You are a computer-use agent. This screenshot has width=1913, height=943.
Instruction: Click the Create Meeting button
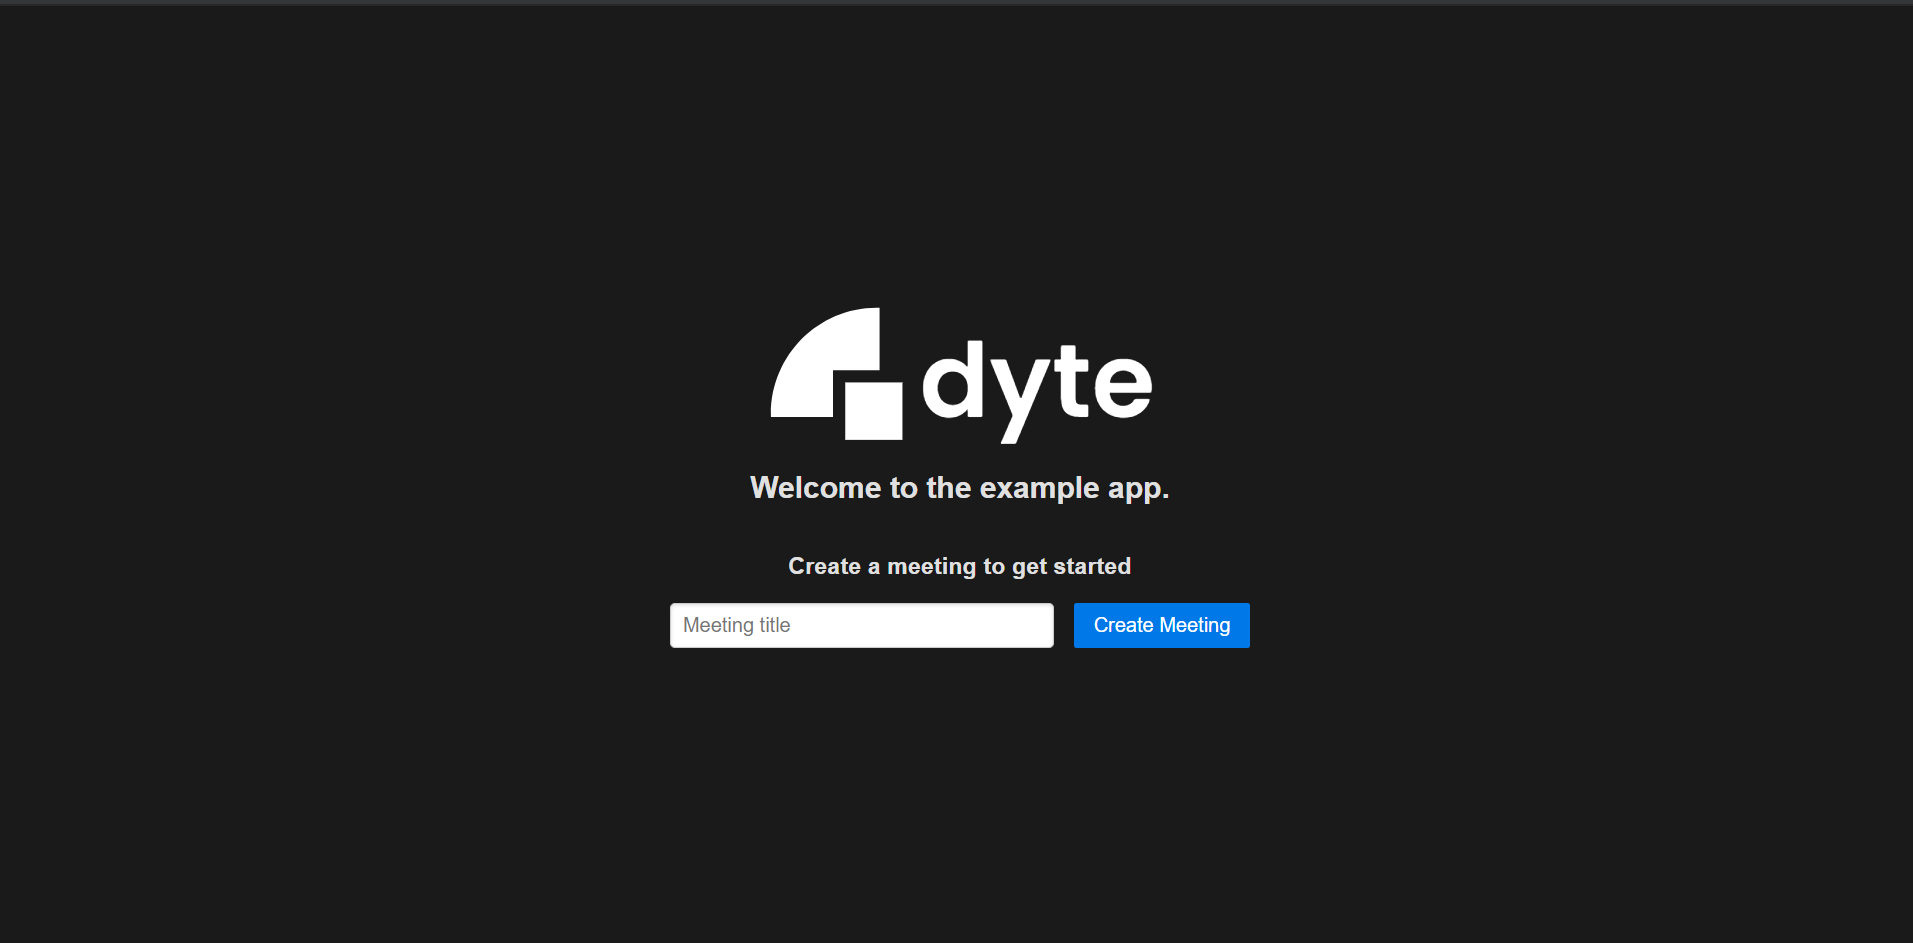(x=1161, y=625)
